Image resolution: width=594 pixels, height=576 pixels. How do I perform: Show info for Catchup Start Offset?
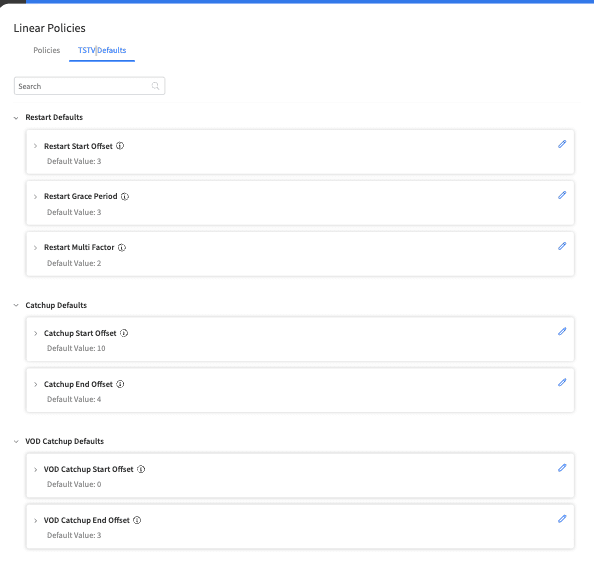pos(124,333)
